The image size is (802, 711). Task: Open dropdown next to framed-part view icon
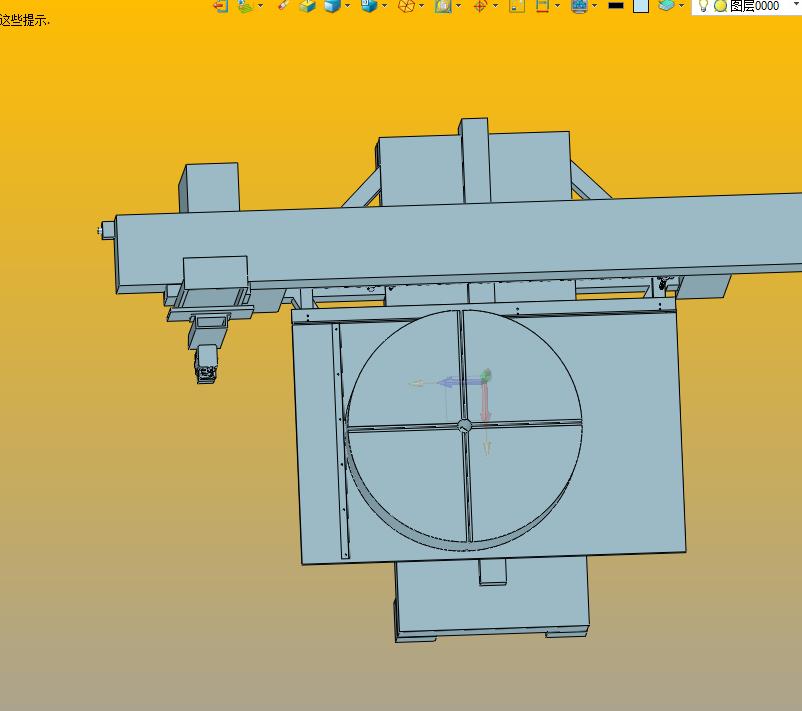458,6
